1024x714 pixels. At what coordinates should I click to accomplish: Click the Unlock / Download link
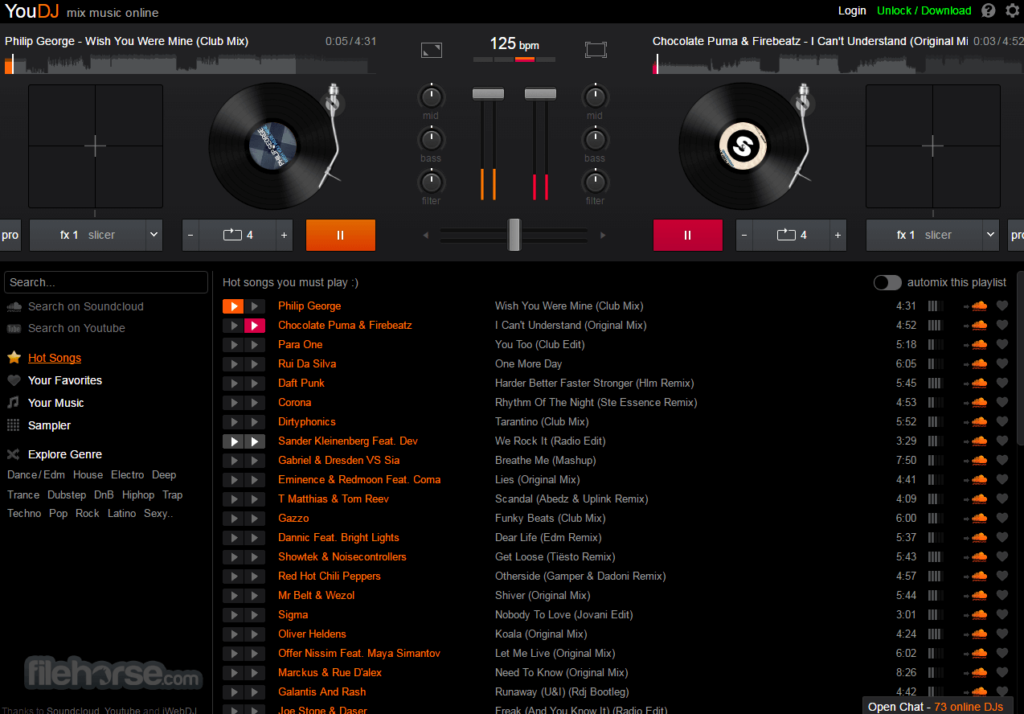pyautogui.click(x=923, y=11)
